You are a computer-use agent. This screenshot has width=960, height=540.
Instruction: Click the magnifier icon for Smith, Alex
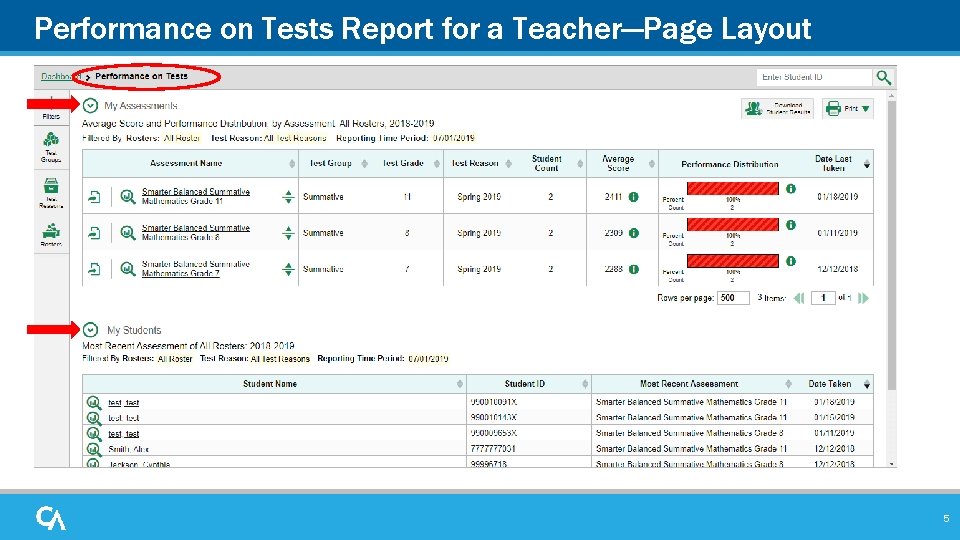click(x=94, y=449)
